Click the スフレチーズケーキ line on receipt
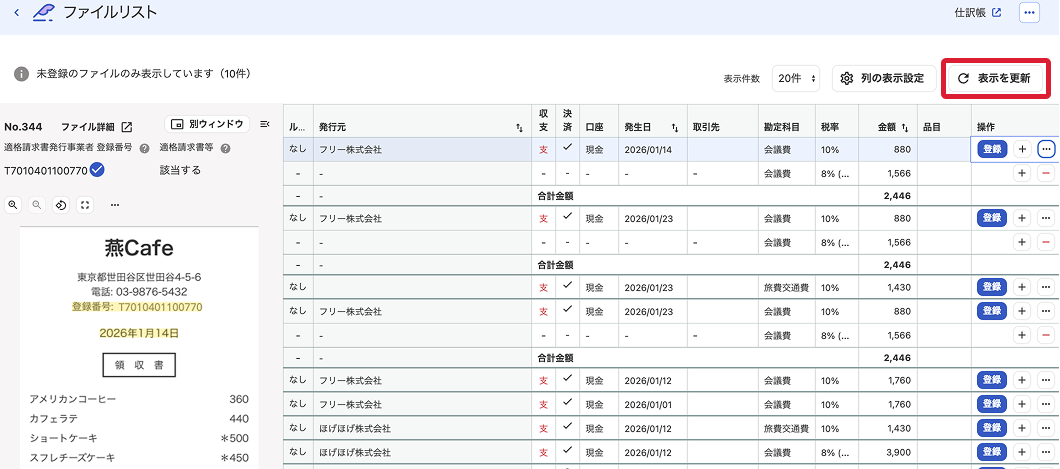Screen dimensions: 1060x469 click(139, 458)
